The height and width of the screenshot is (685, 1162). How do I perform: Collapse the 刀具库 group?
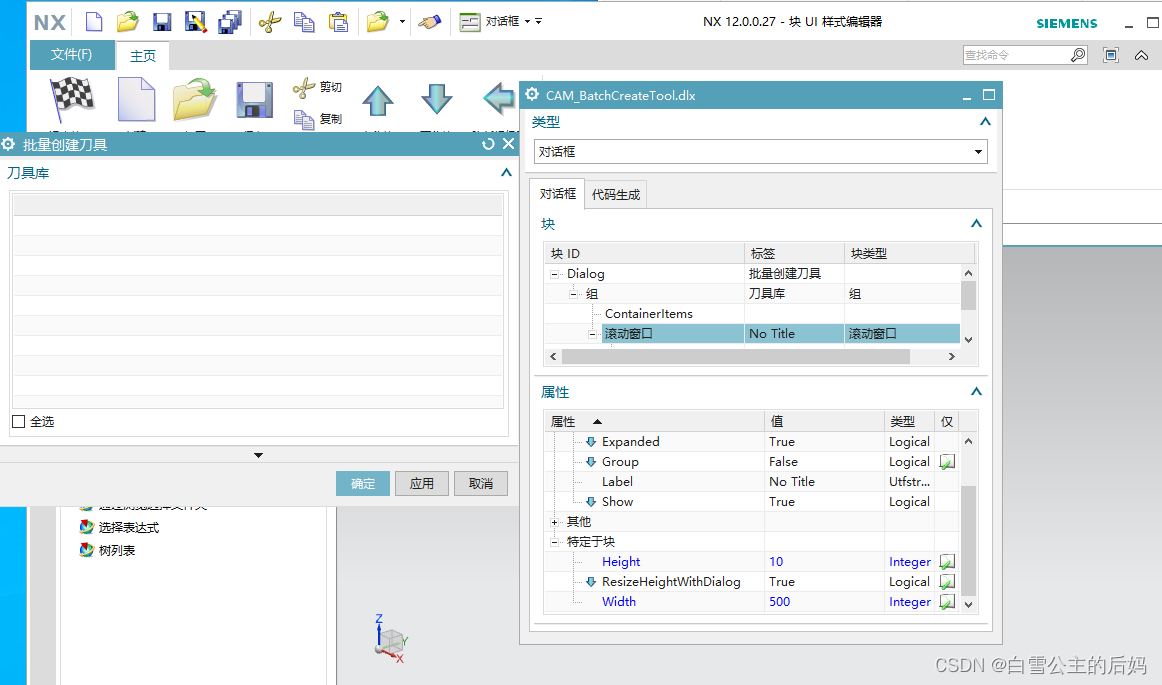click(506, 173)
